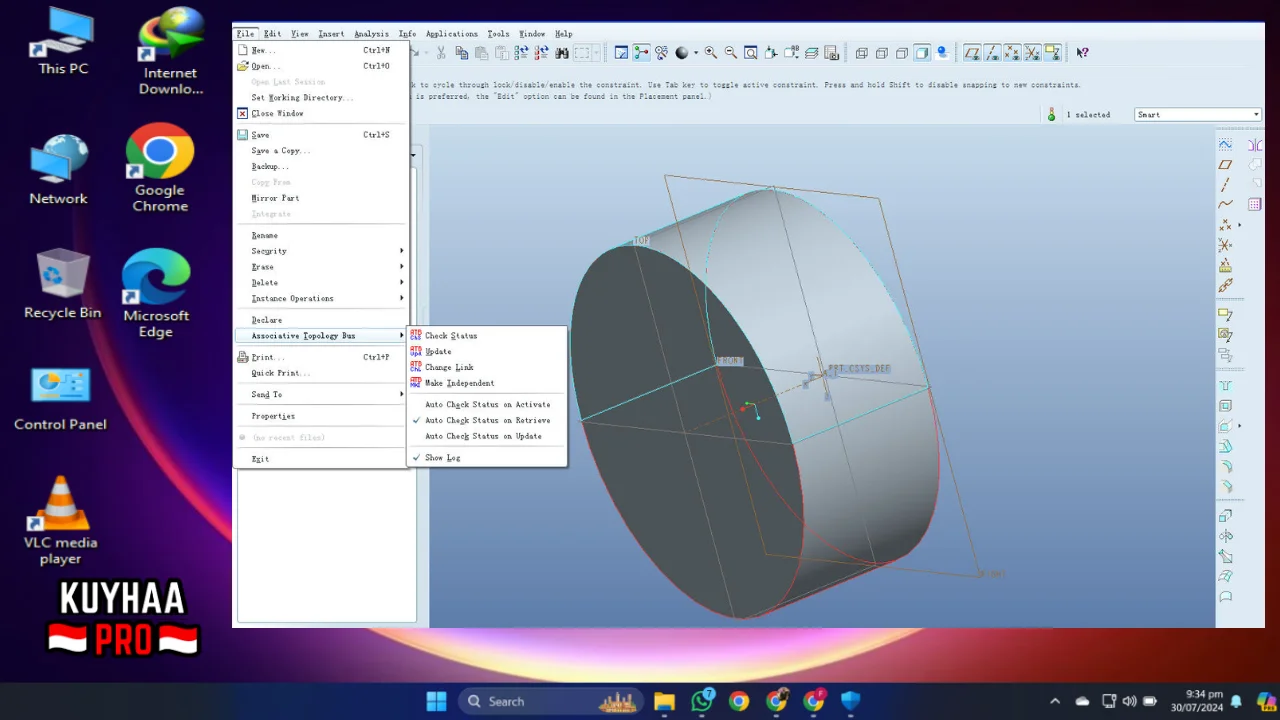Viewport: 1280px width, 720px height.
Task: Open File Explorer from the taskbar
Action: 665,701
